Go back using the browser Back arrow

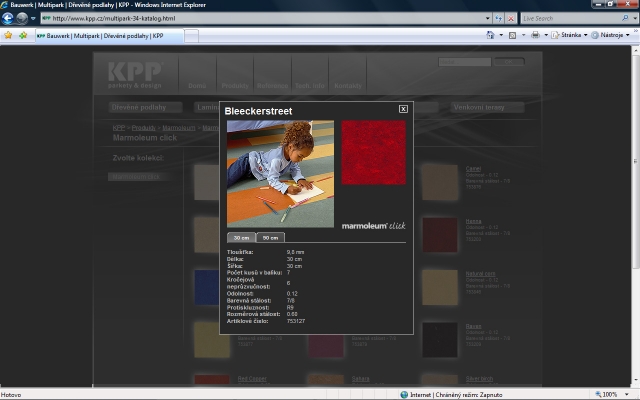click(7, 18)
